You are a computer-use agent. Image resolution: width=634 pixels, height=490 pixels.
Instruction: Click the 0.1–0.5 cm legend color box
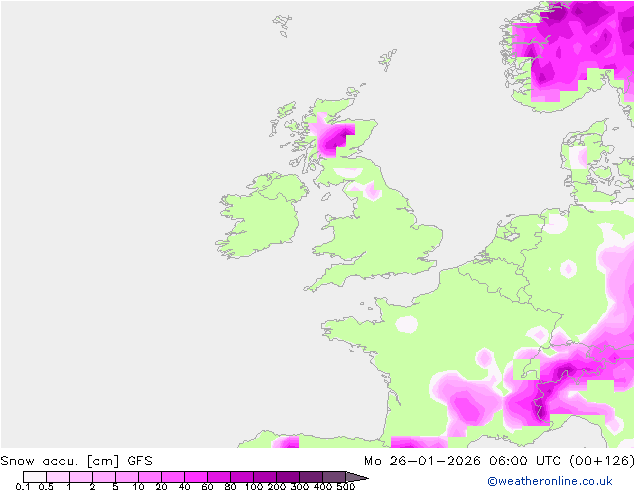click(x=35, y=477)
